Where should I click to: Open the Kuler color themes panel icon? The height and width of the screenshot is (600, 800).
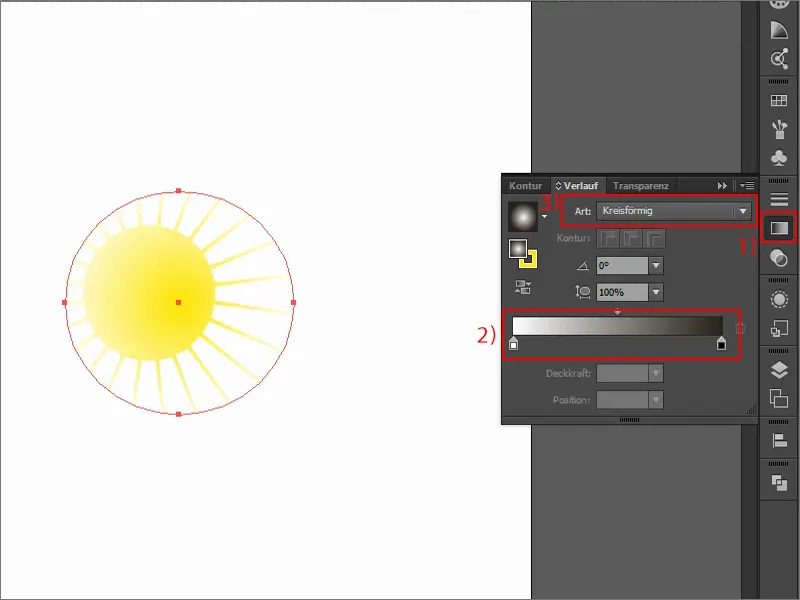click(779, 59)
